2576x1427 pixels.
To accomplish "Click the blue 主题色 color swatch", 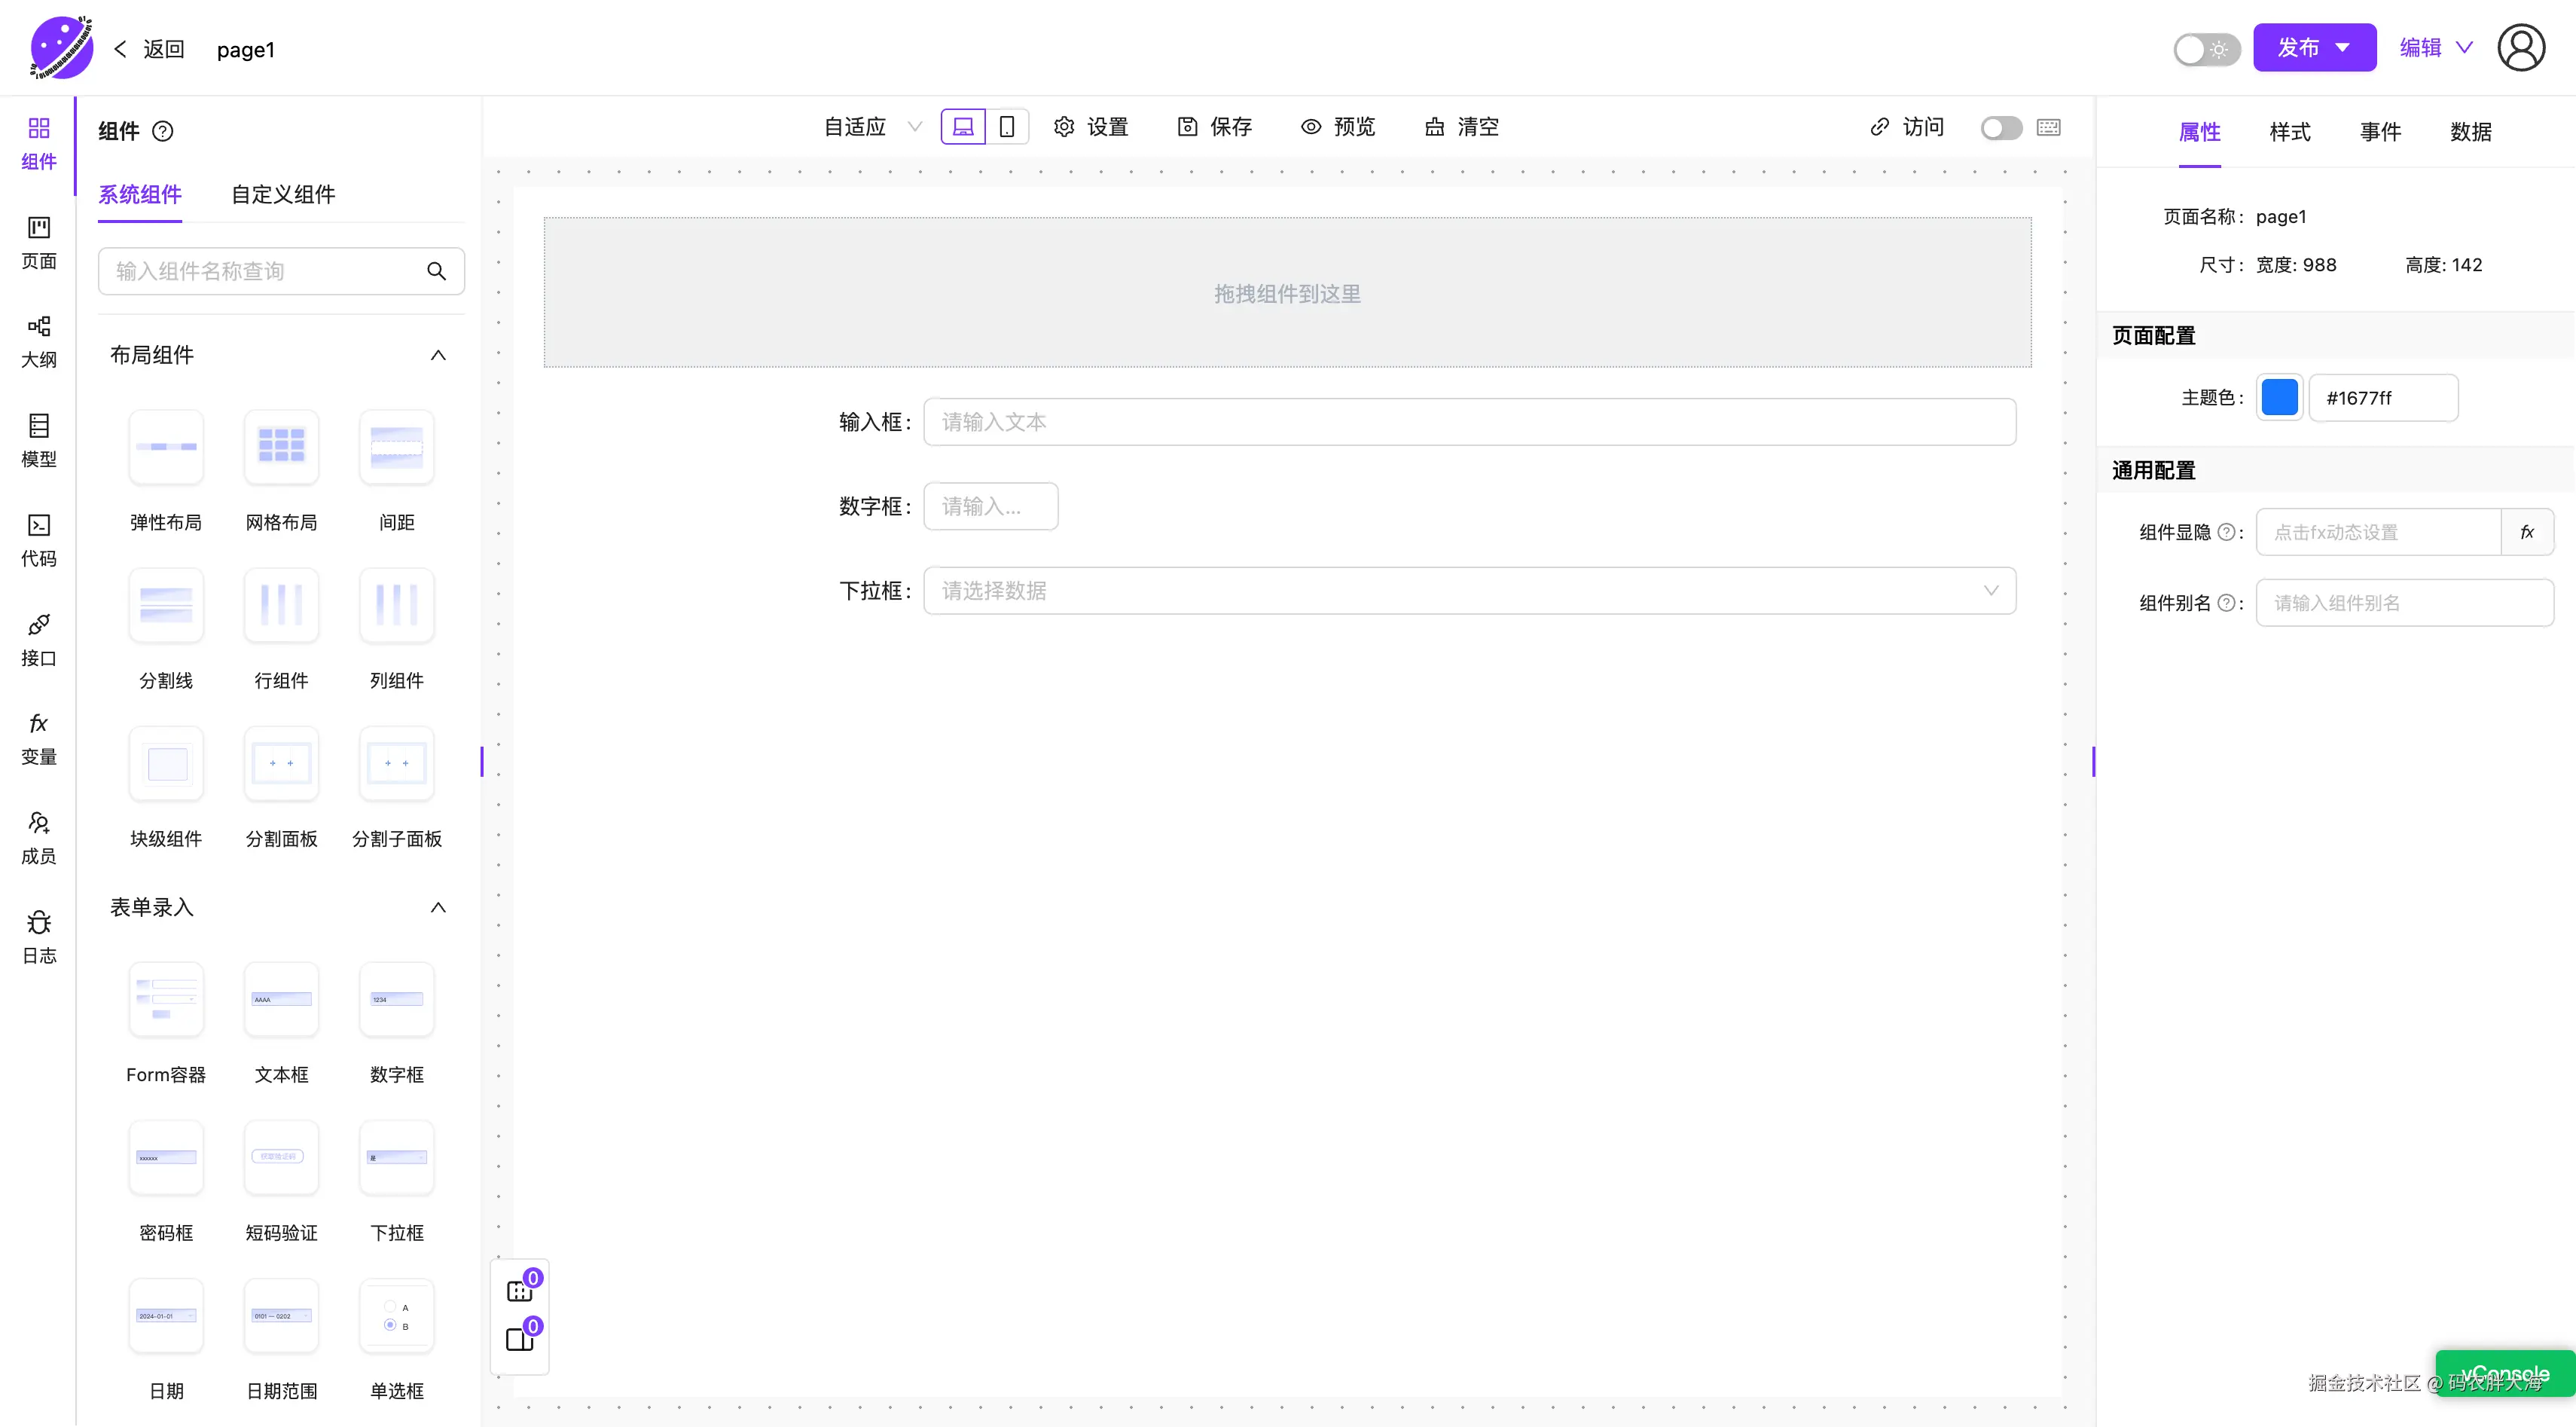I will point(2279,398).
